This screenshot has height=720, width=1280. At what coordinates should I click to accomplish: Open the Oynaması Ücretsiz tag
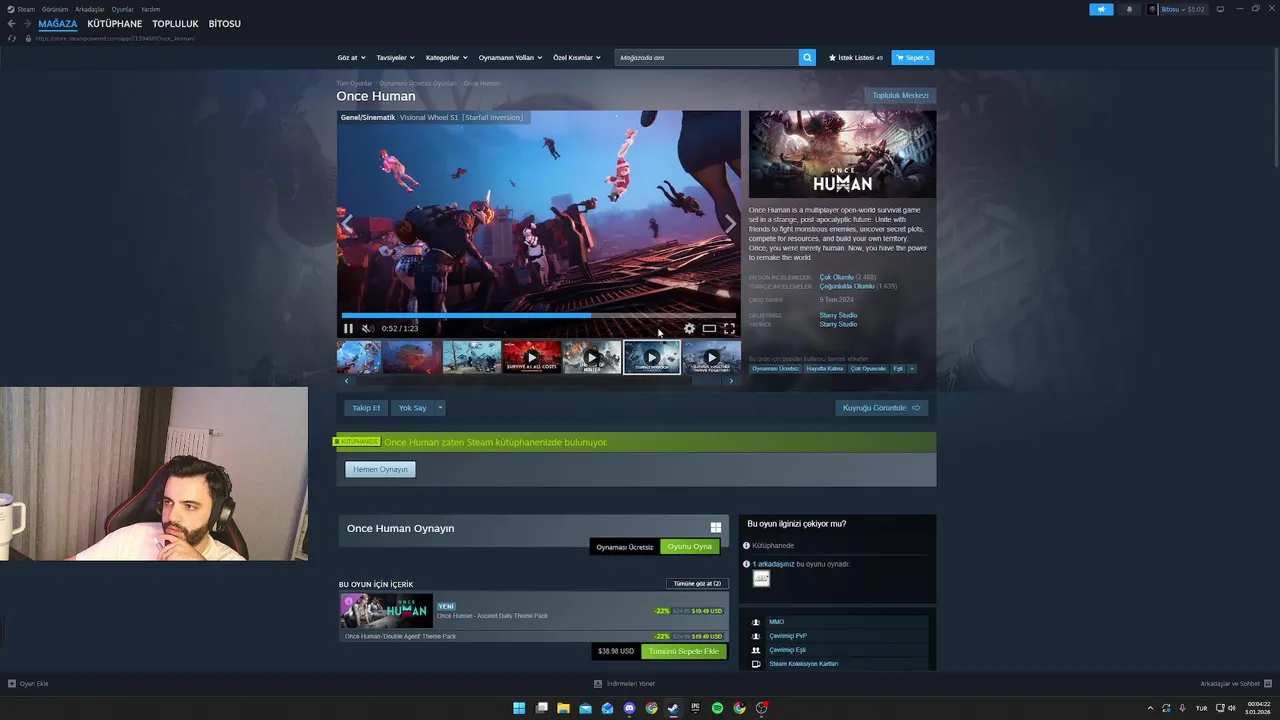tap(776, 368)
